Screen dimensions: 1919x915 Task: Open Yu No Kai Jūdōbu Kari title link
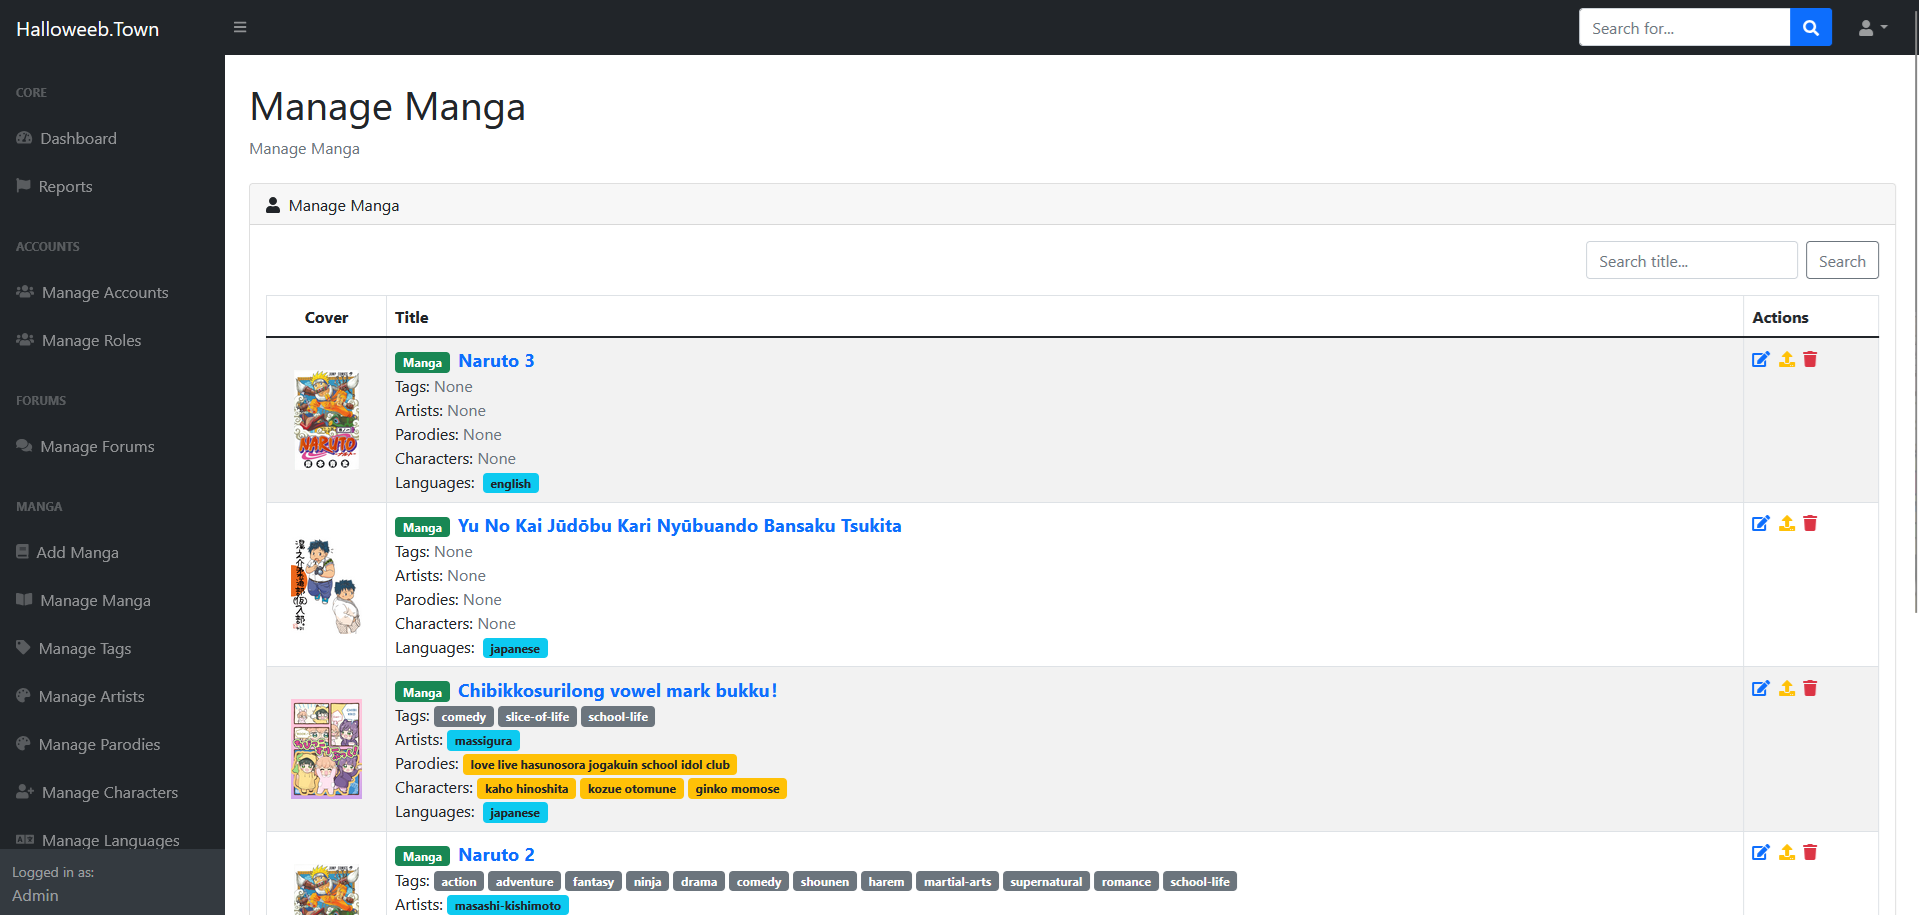(x=680, y=526)
